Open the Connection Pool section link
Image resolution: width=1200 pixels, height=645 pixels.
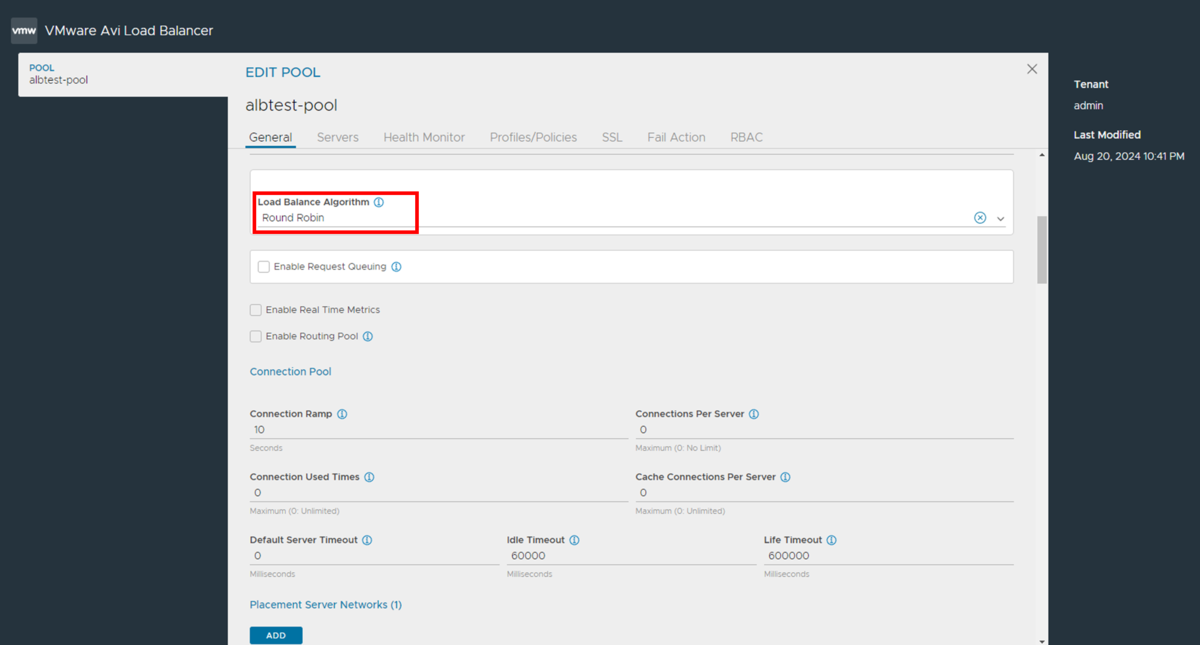coord(290,372)
